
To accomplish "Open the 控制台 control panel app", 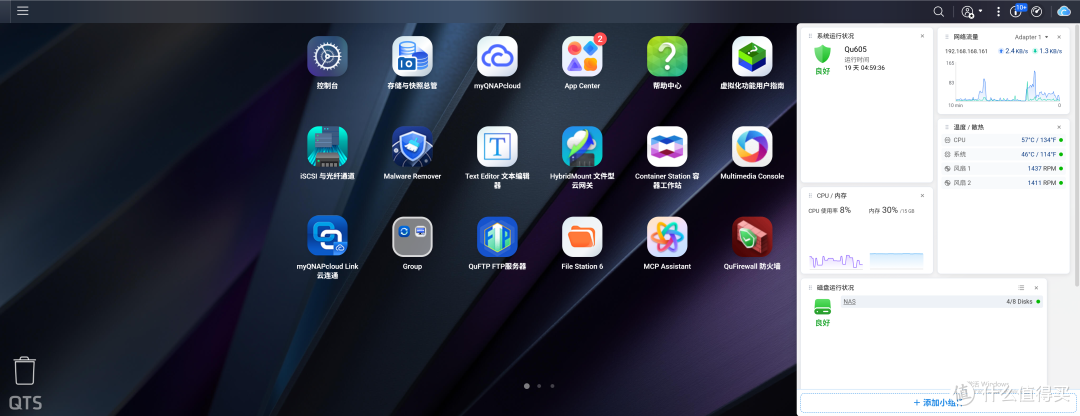I will (327, 56).
